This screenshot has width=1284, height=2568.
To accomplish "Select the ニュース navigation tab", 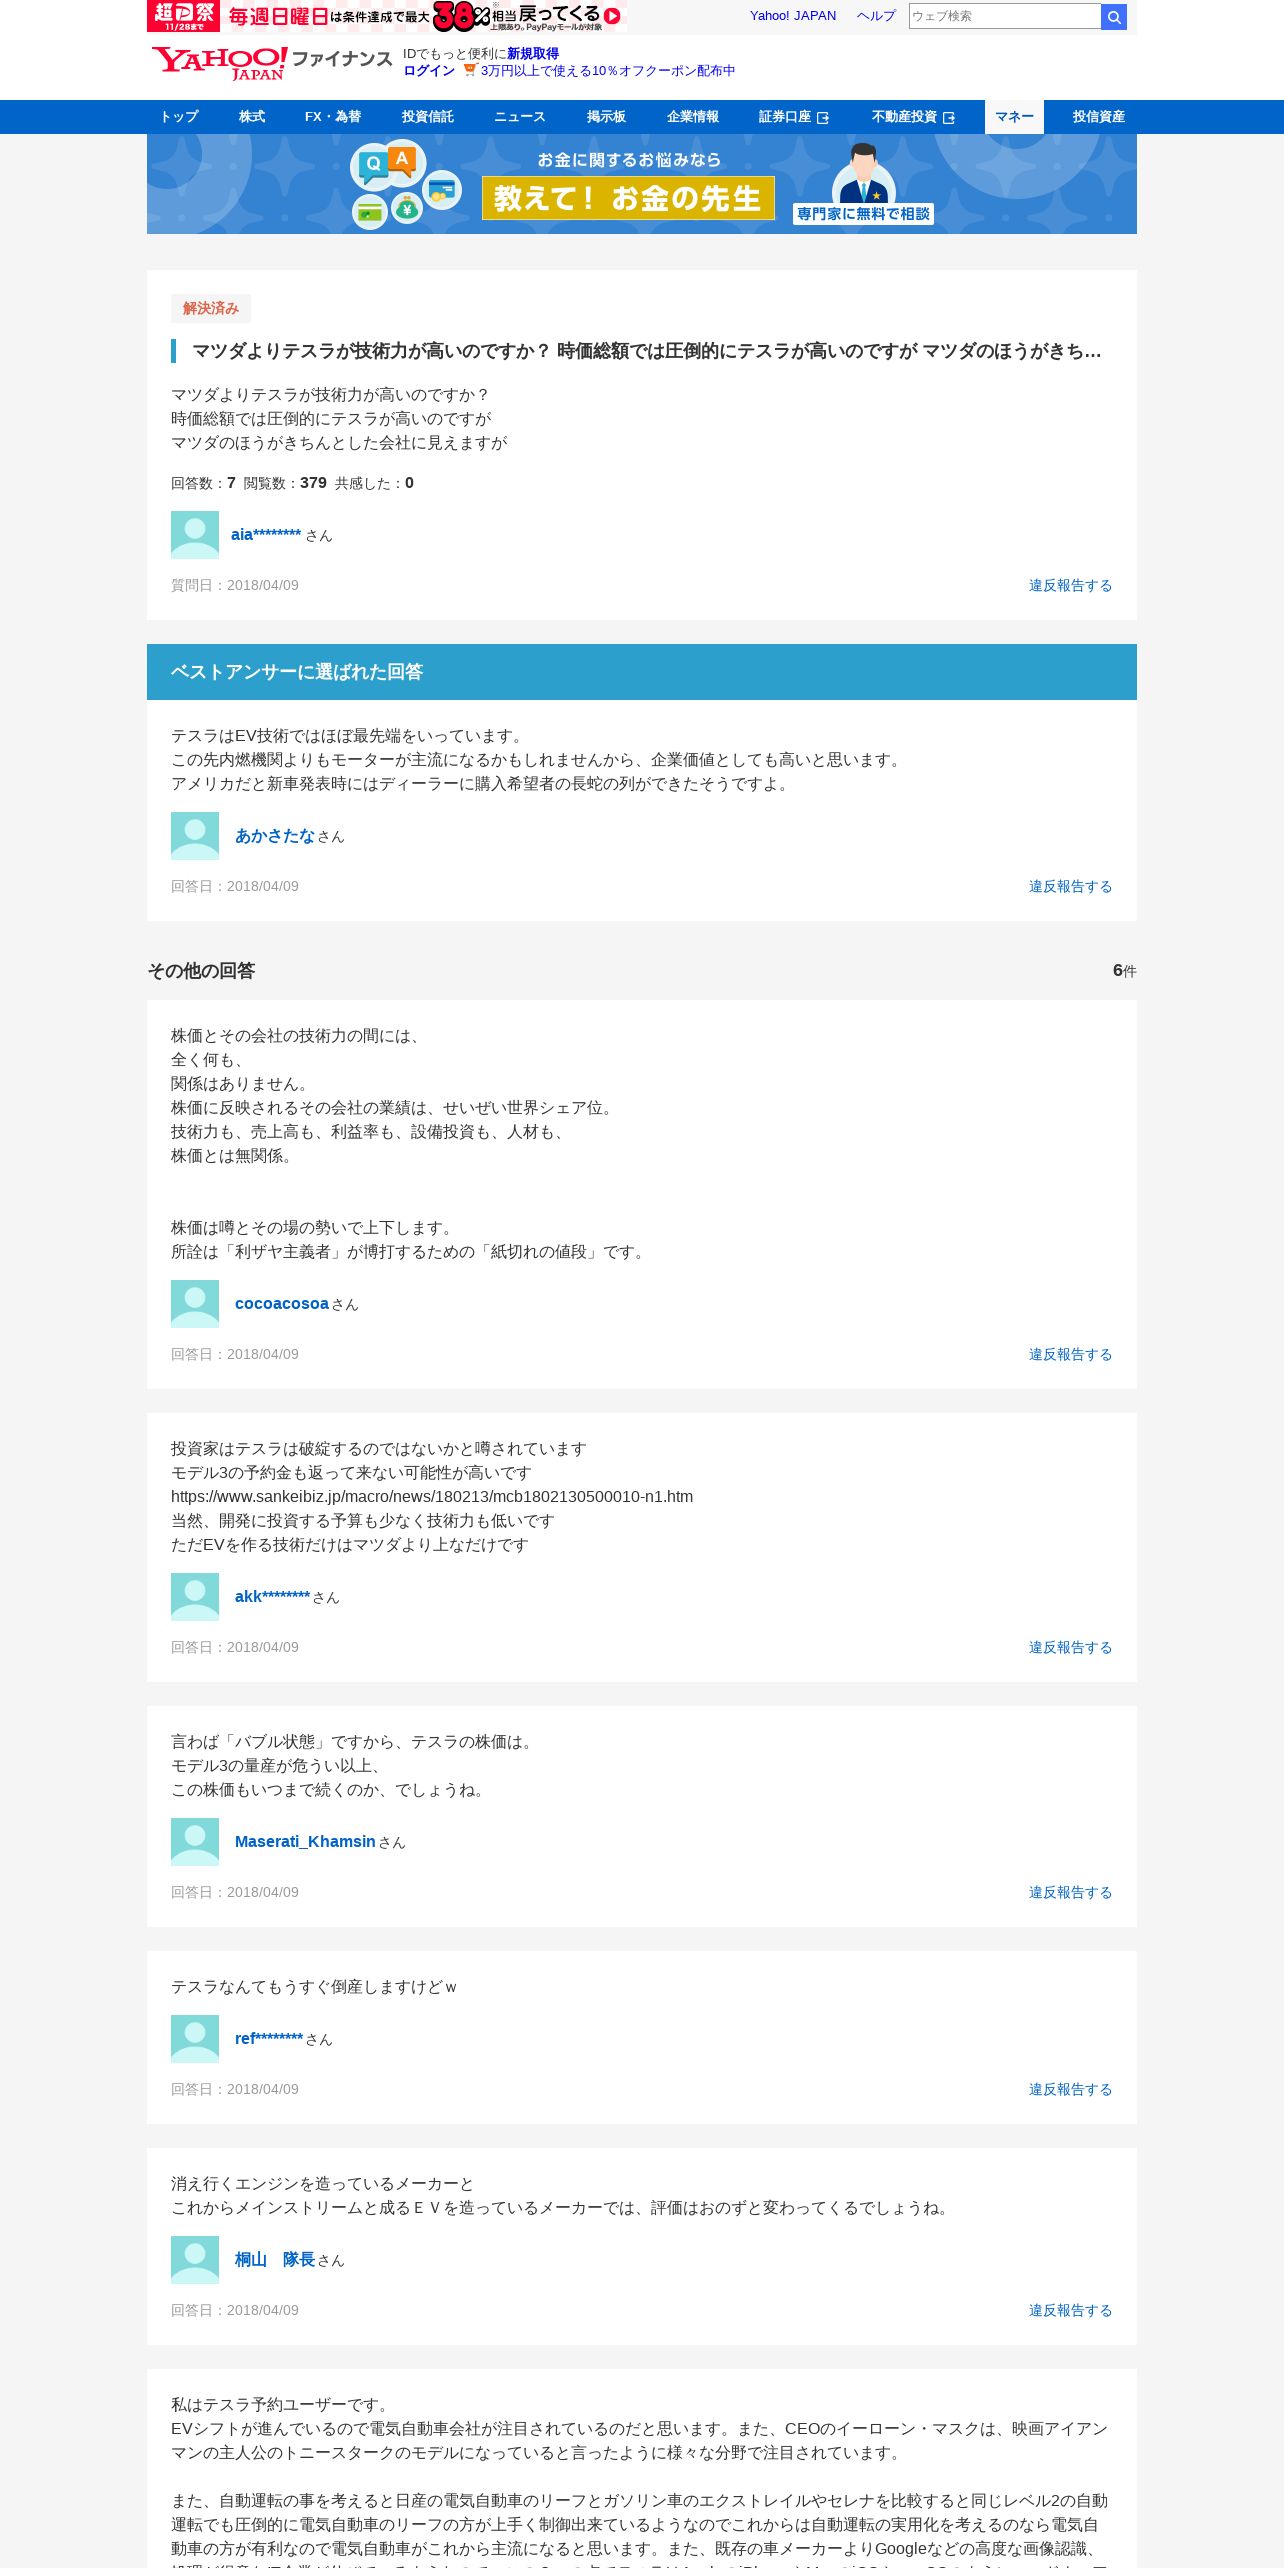I will 520,117.
